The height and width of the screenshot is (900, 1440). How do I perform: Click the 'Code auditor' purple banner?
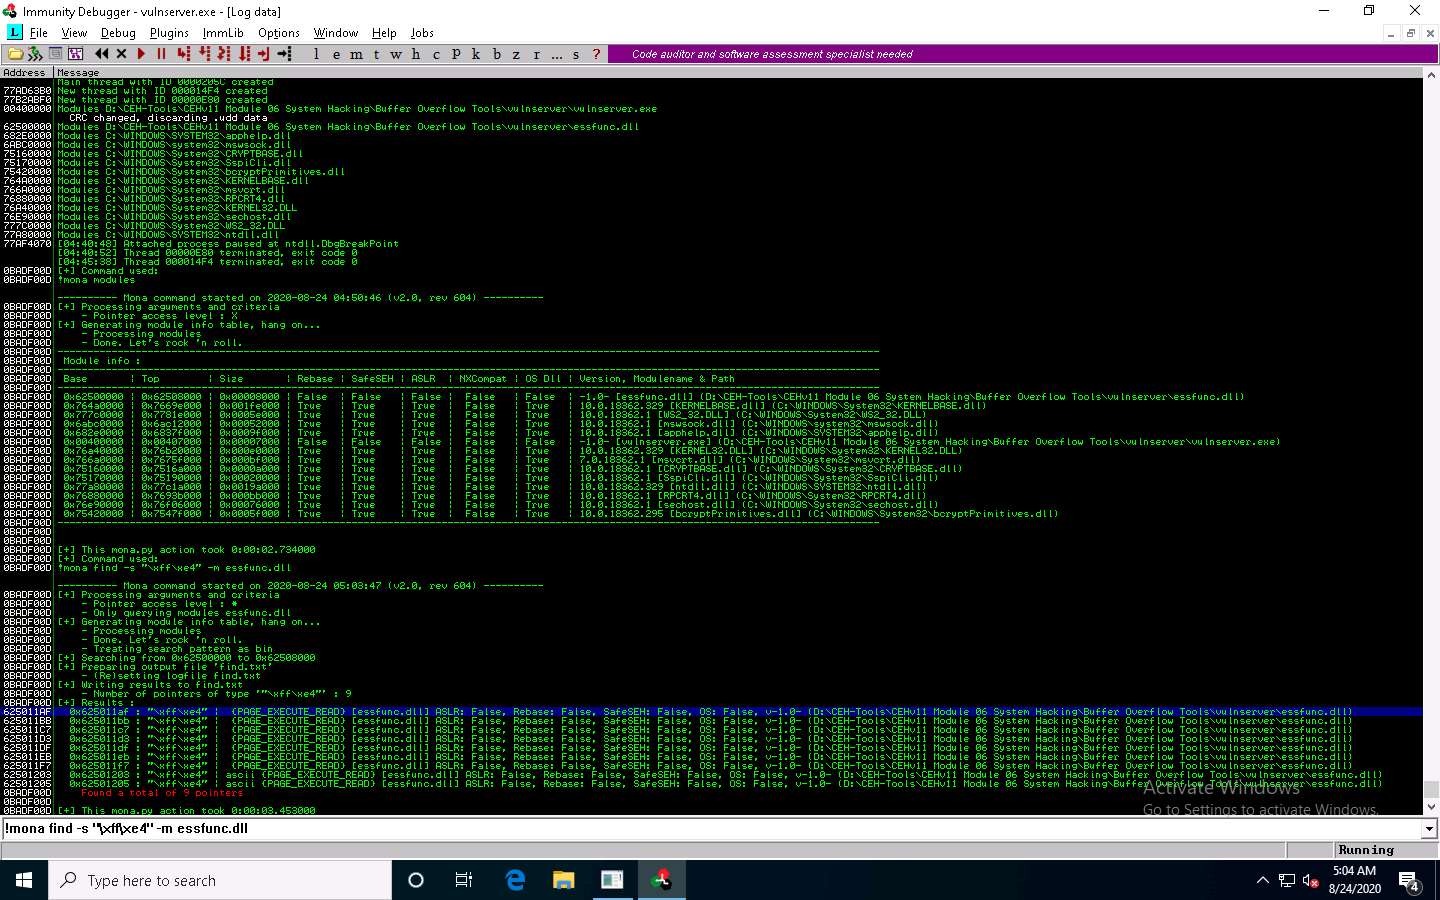pos(1022,54)
